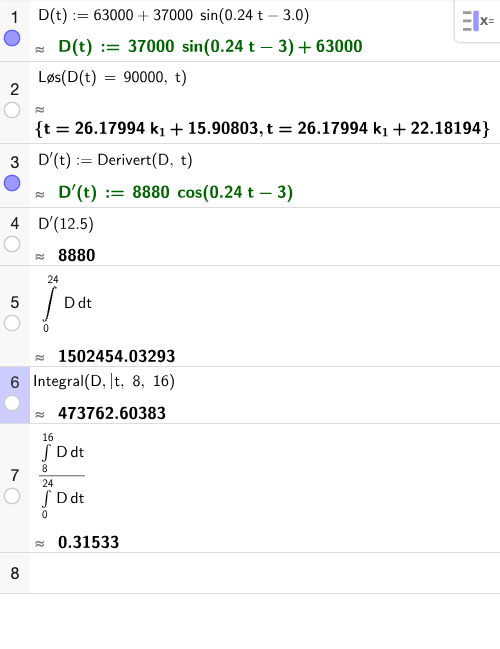The height and width of the screenshot is (649, 500).
Task: Click the ≈ symbol before 0.31533
Action: click(x=40, y=544)
